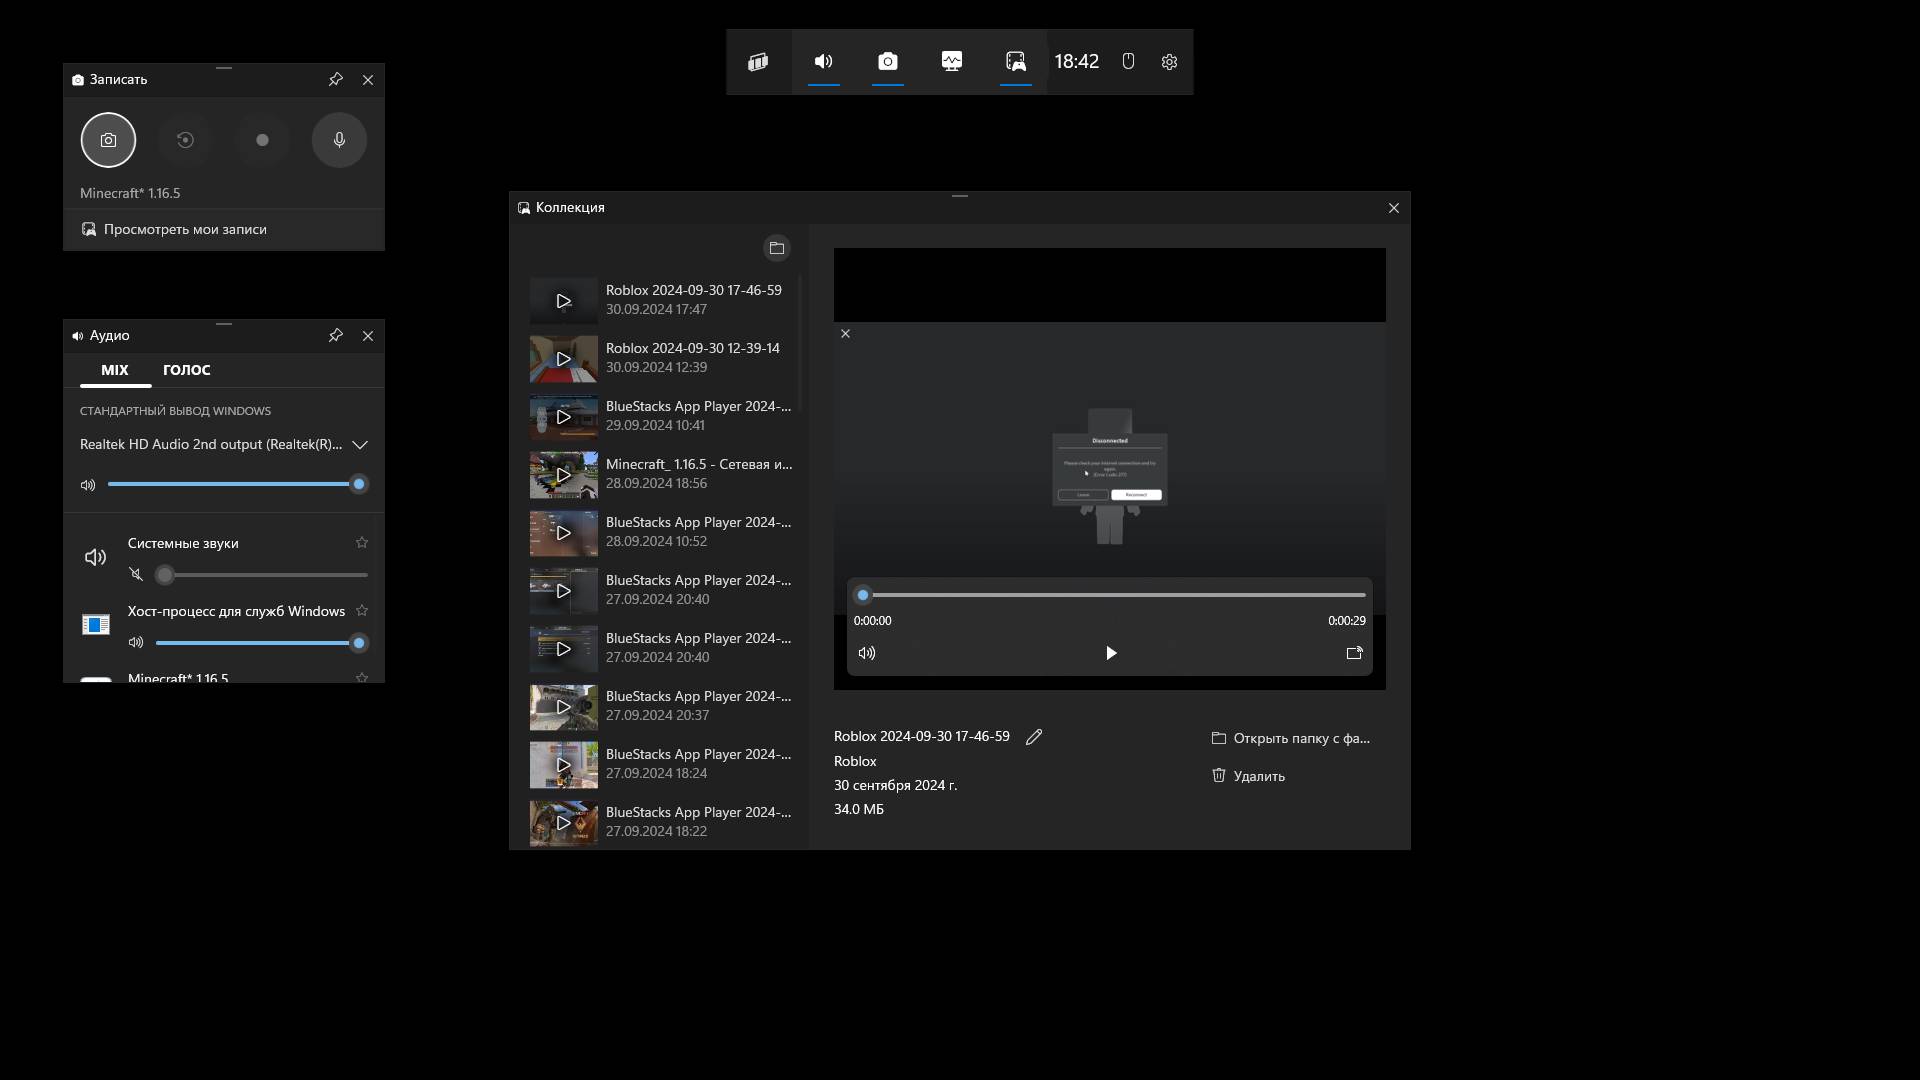This screenshot has height=1080, width=1920.
Task: Select the Minecraft_ 1.16.5 recording
Action: pyautogui.click(x=662, y=474)
